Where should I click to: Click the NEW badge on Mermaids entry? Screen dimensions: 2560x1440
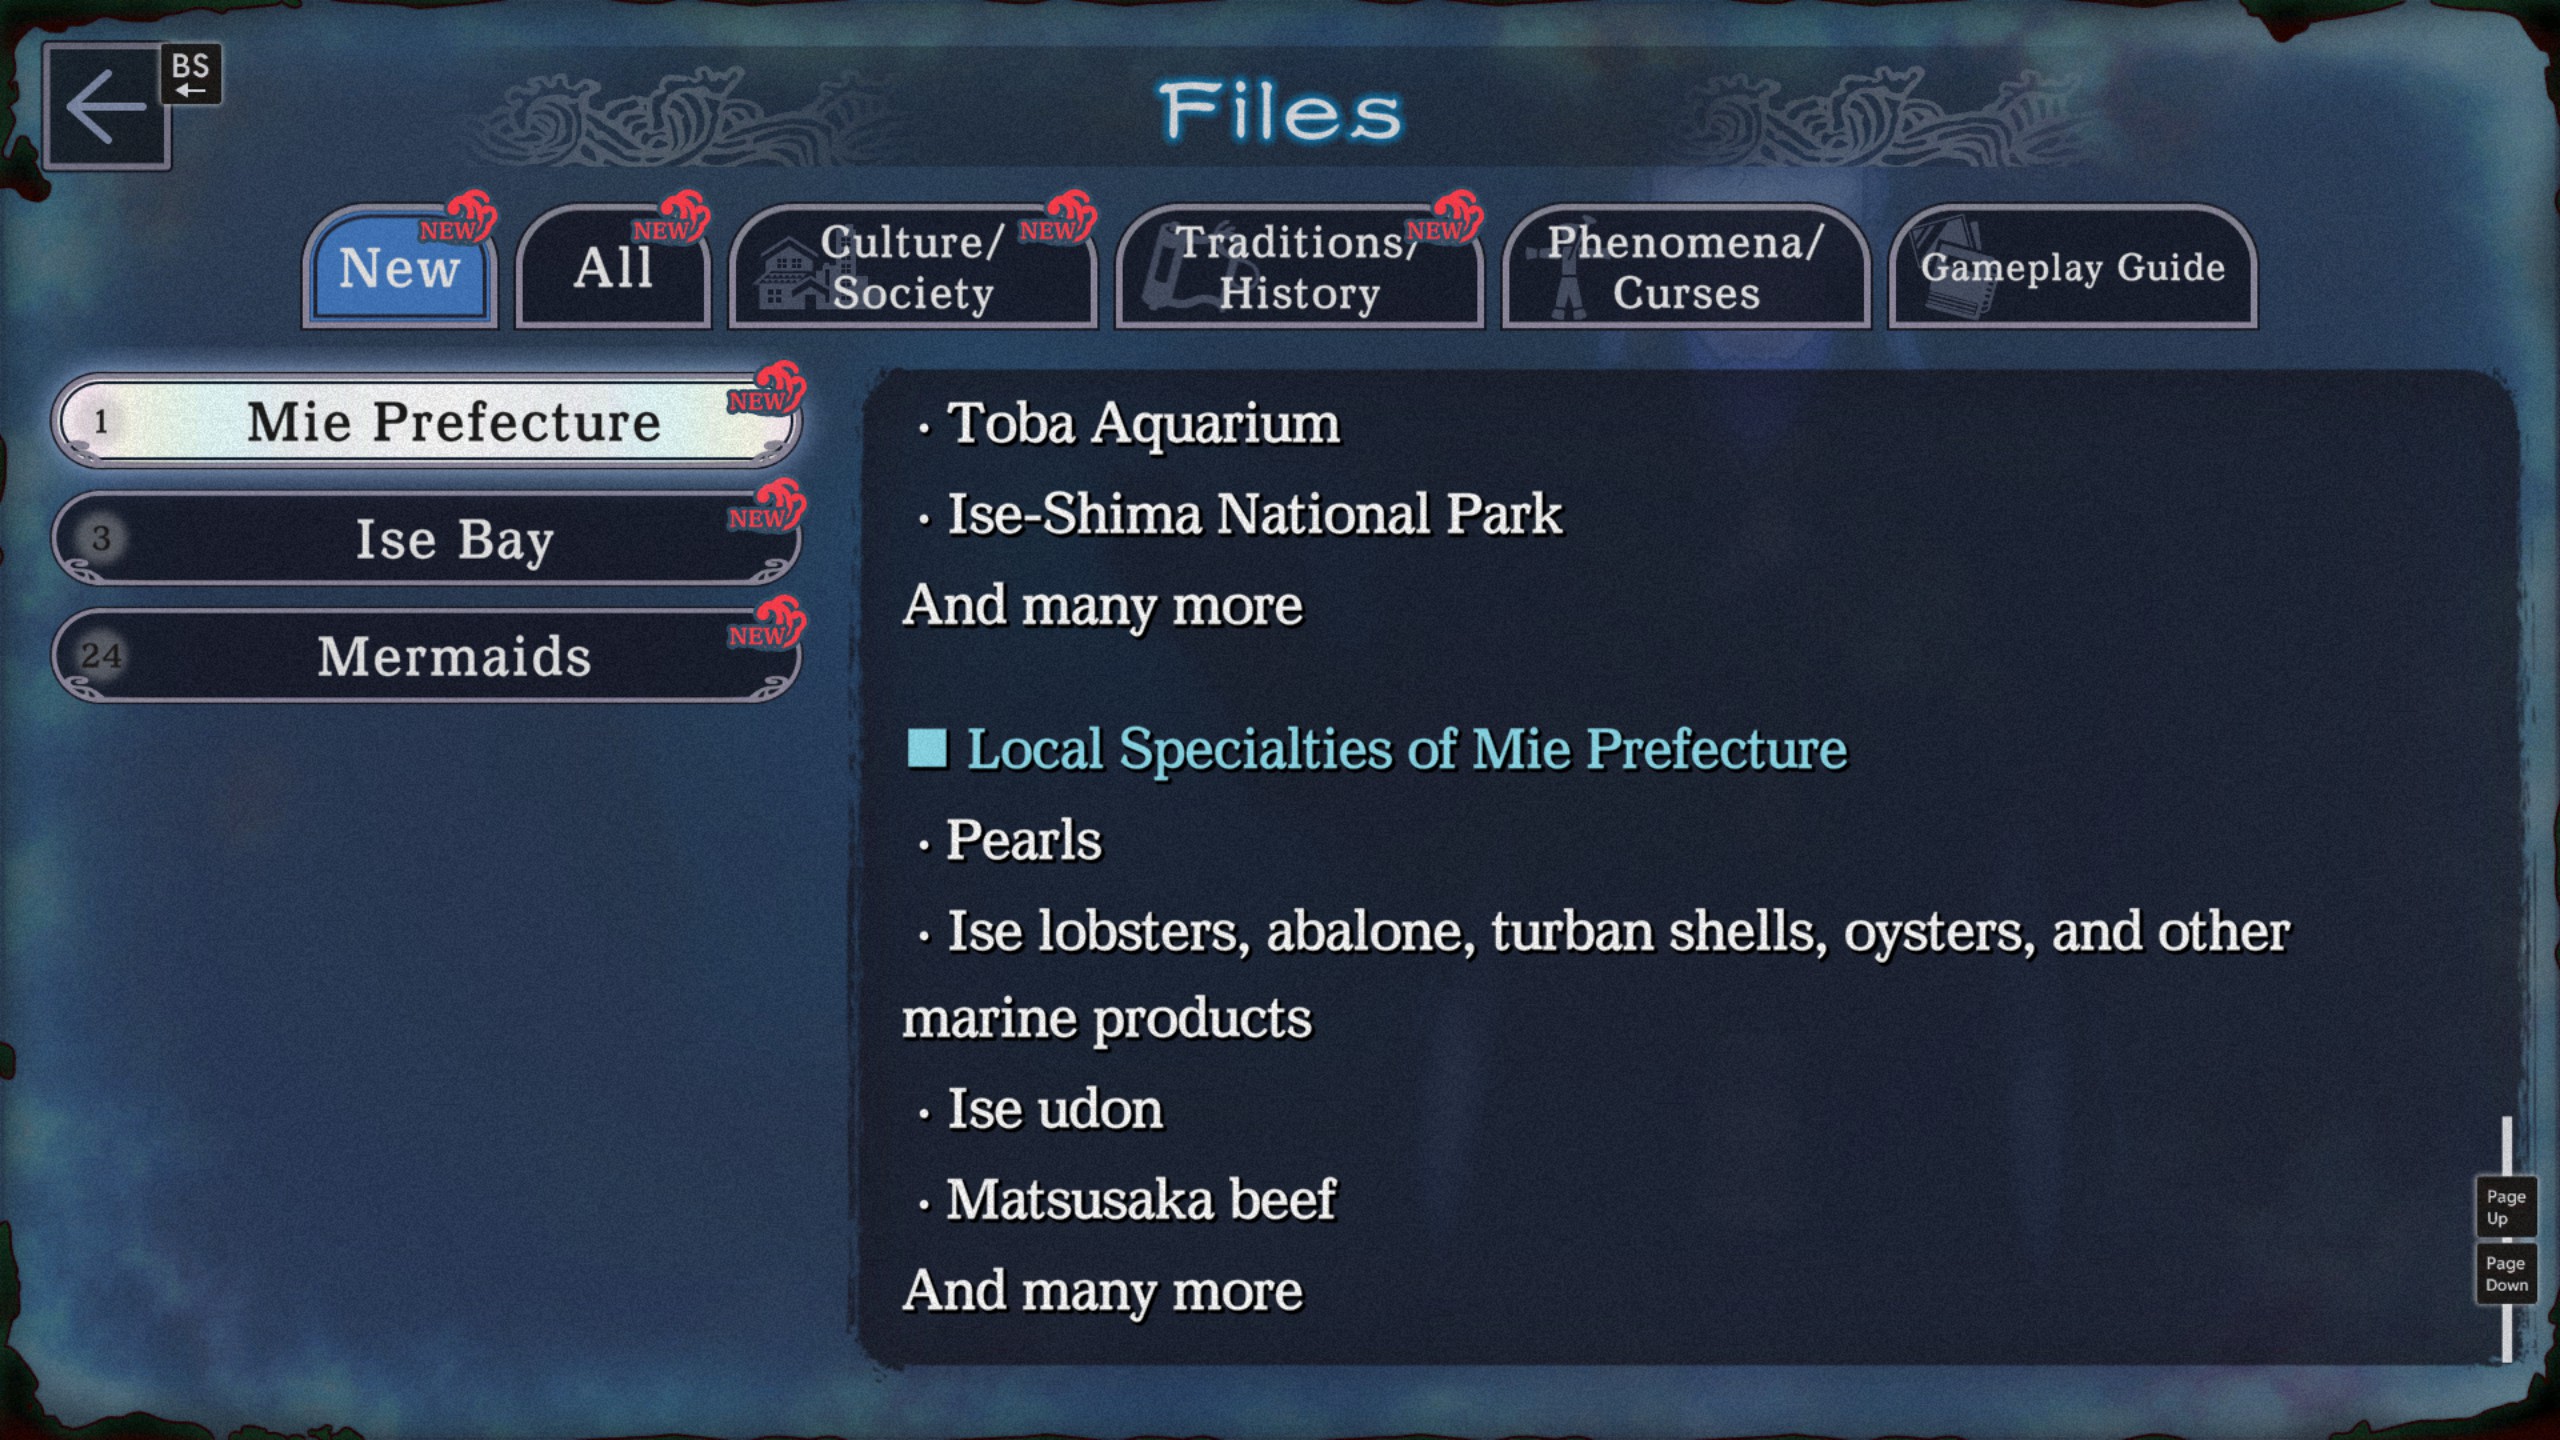[x=765, y=627]
